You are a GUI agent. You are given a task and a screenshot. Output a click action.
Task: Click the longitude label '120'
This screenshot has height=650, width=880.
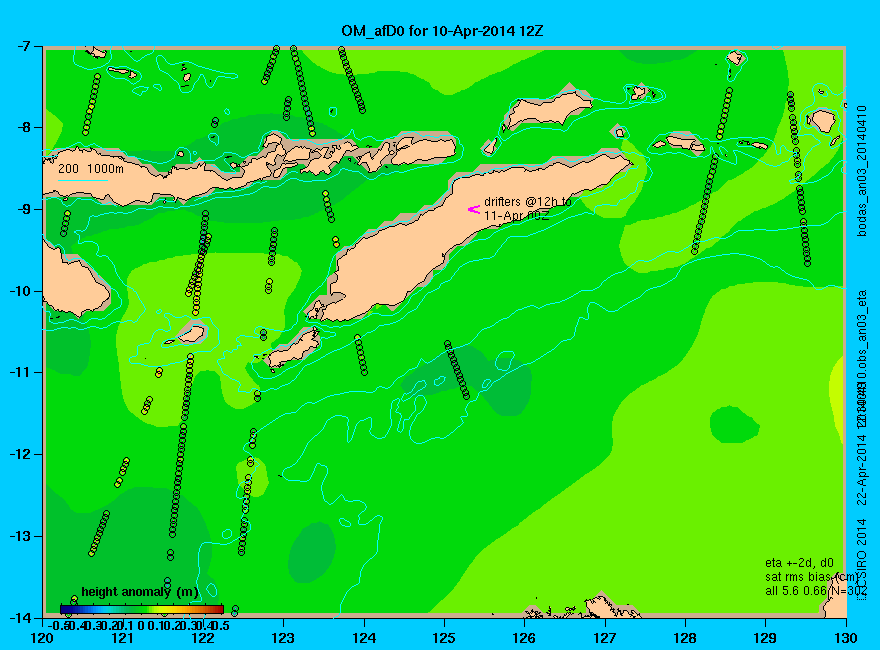[42, 638]
